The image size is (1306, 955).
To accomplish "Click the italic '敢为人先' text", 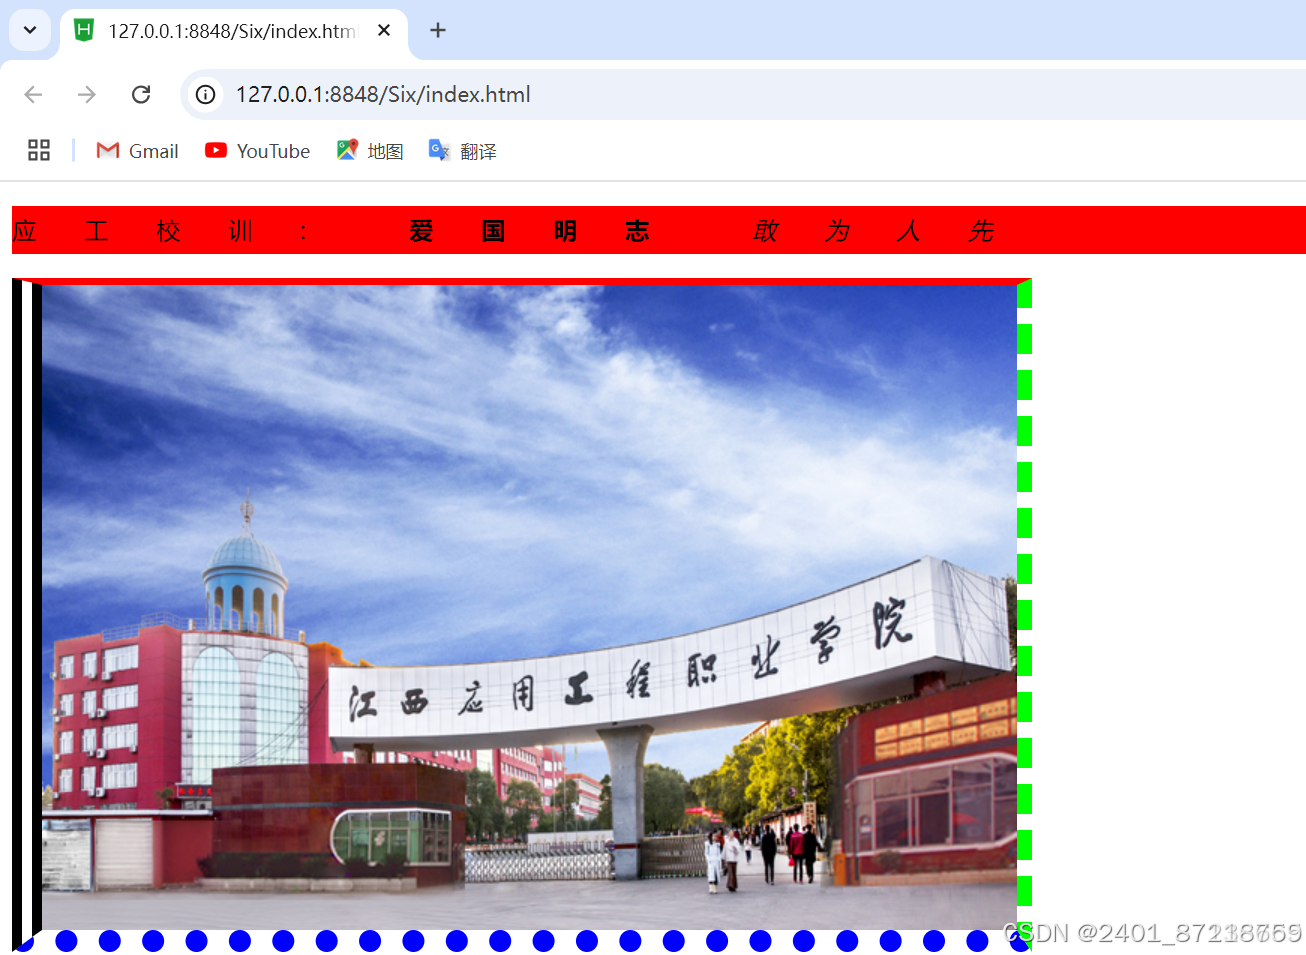I will click(873, 232).
